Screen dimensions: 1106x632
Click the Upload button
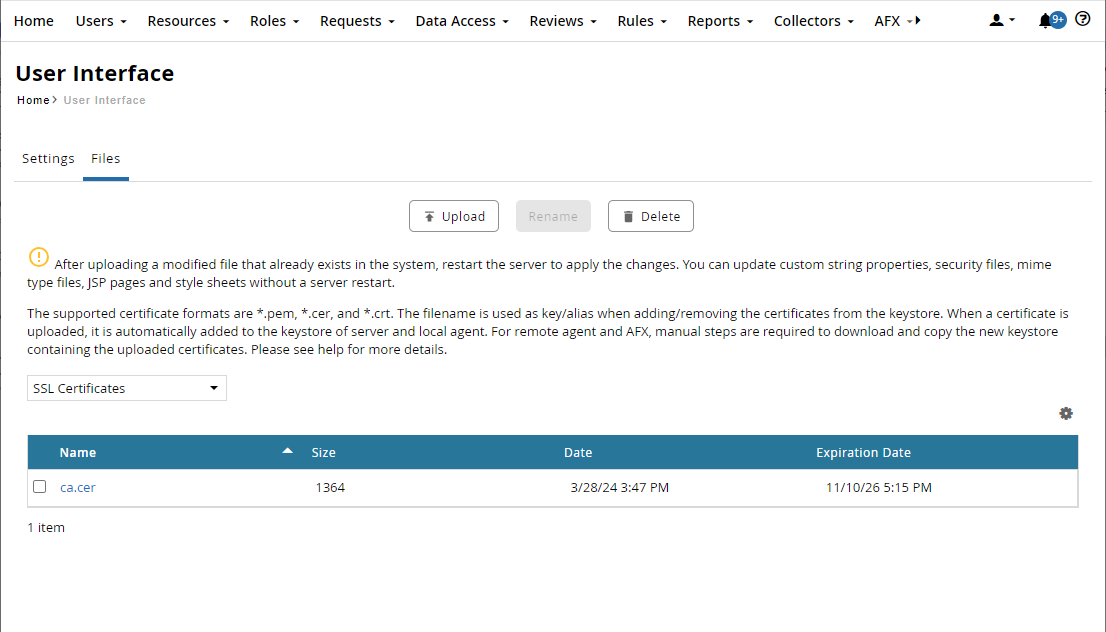coord(454,216)
